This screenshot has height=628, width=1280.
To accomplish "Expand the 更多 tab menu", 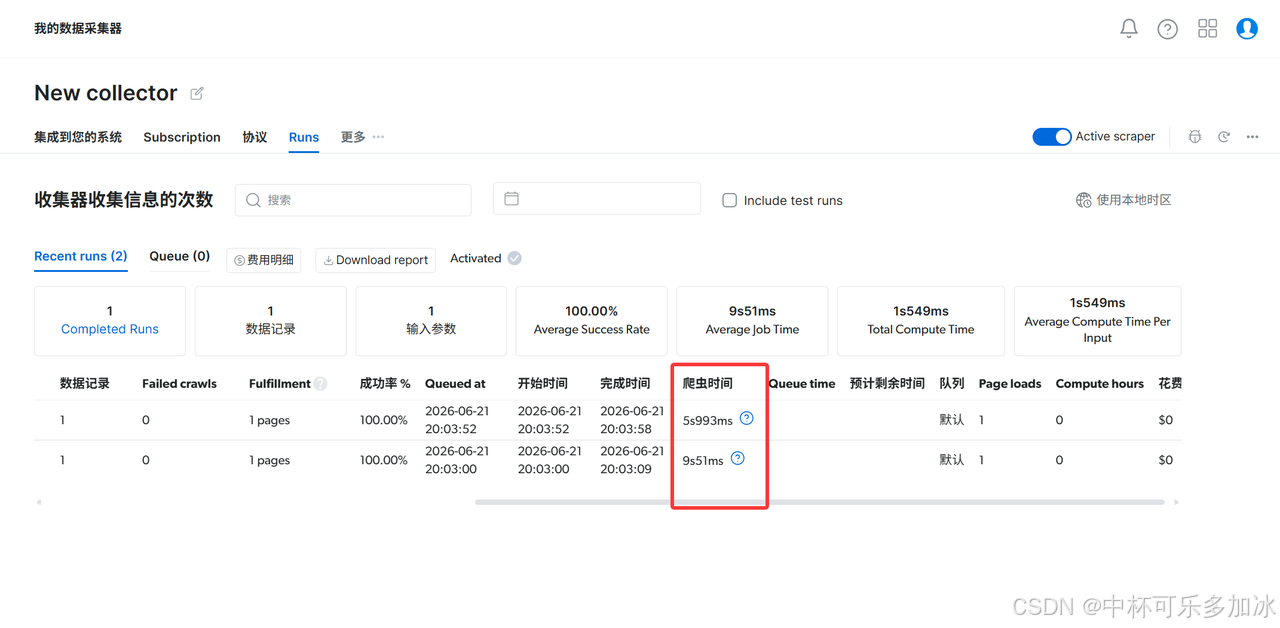I will [362, 137].
